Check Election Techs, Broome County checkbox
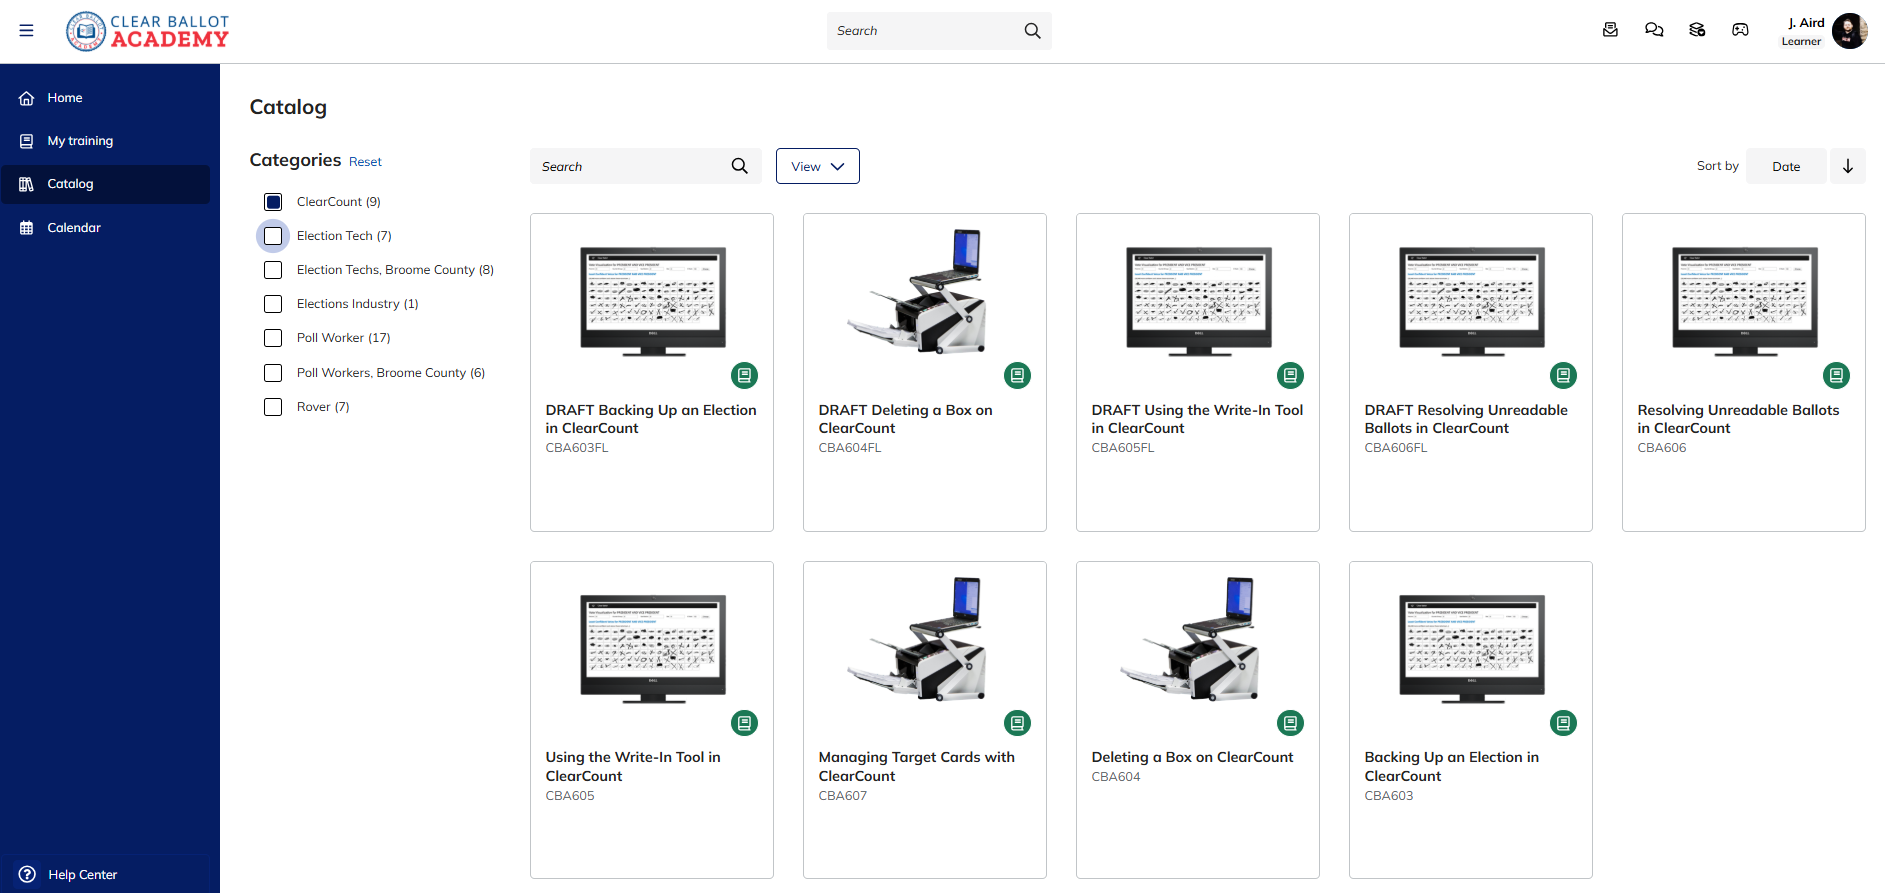Screen dimensions: 1885x893 click(x=273, y=270)
